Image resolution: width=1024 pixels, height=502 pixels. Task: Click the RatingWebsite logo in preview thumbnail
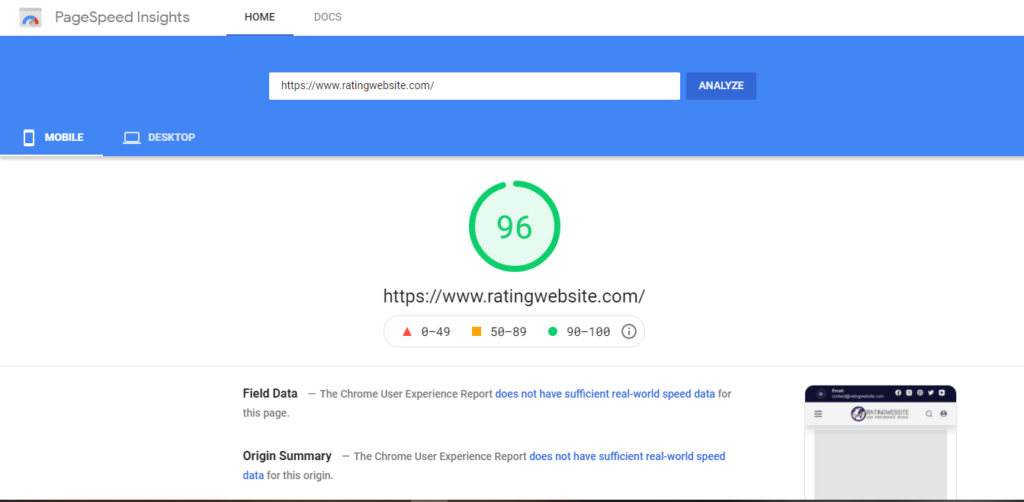pos(880,413)
